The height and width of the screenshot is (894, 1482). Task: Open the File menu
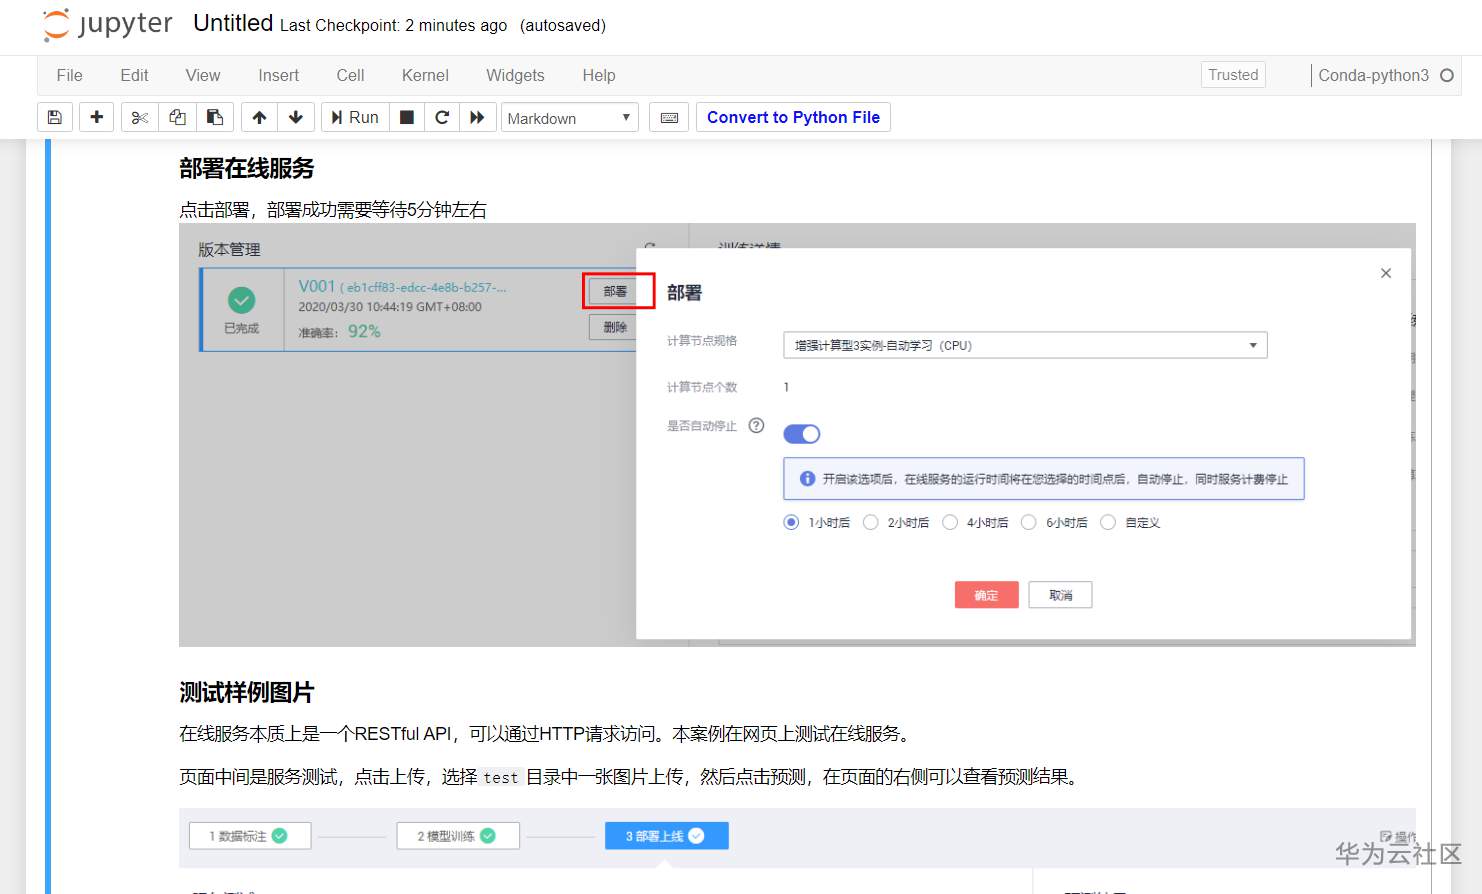click(x=70, y=75)
